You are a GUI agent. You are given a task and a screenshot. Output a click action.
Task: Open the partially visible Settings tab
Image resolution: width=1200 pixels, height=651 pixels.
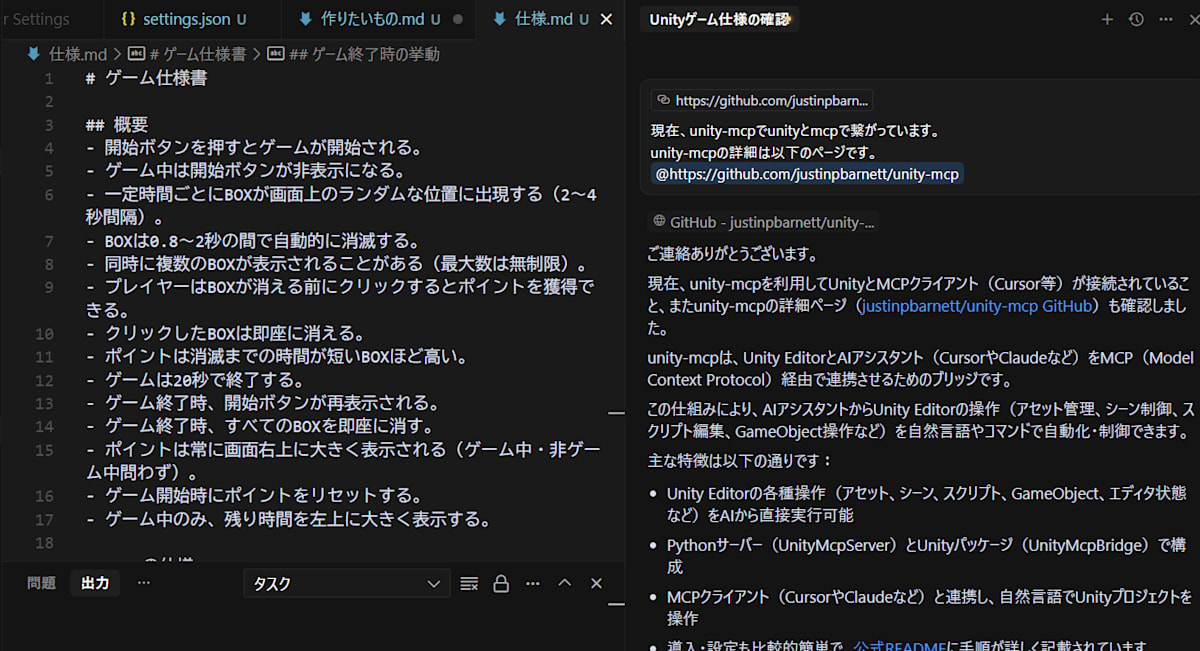click(36, 19)
